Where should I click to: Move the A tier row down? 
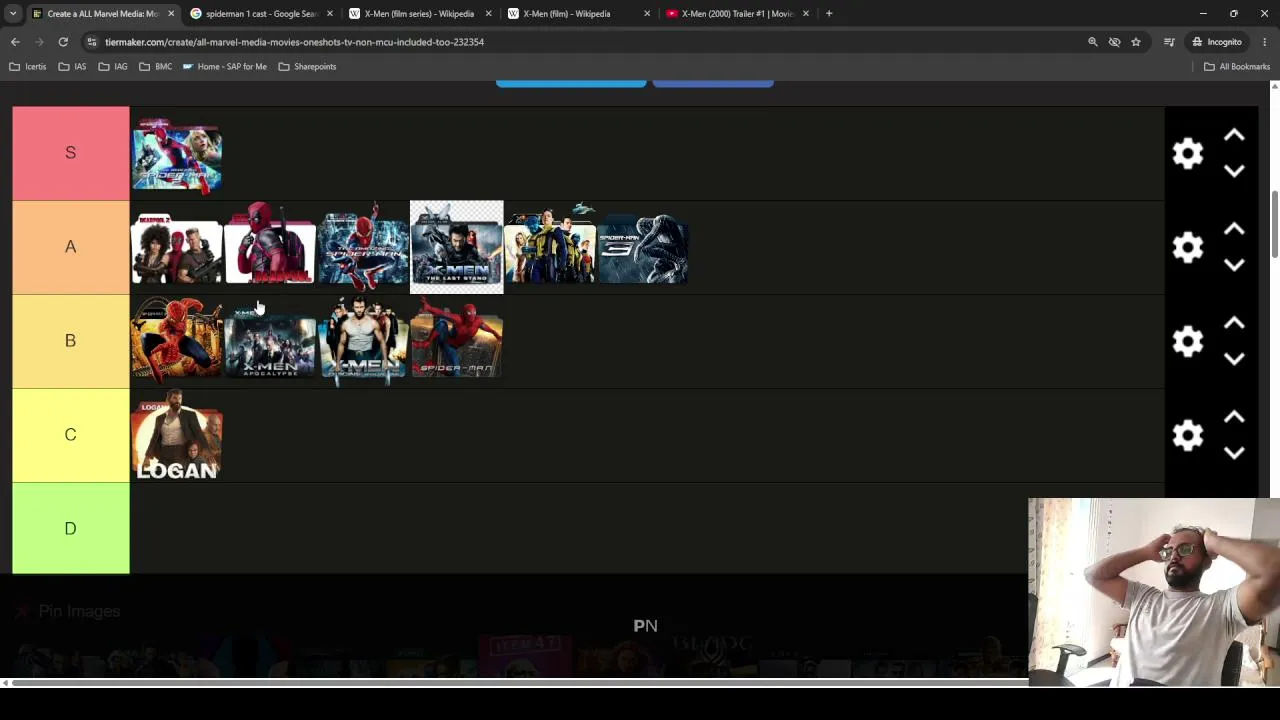[x=1234, y=265]
